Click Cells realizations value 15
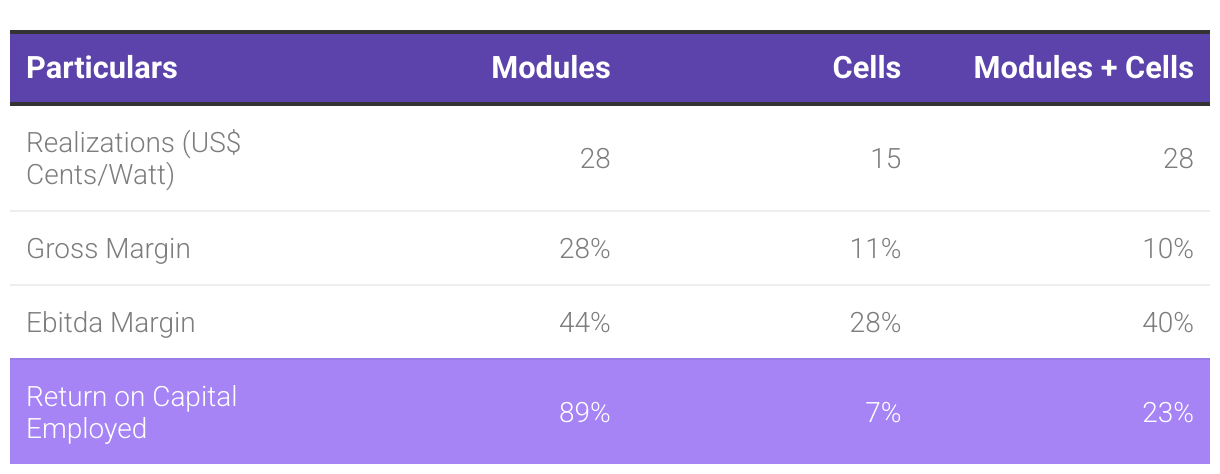This screenshot has width=1220, height=474. coord(886,159)
